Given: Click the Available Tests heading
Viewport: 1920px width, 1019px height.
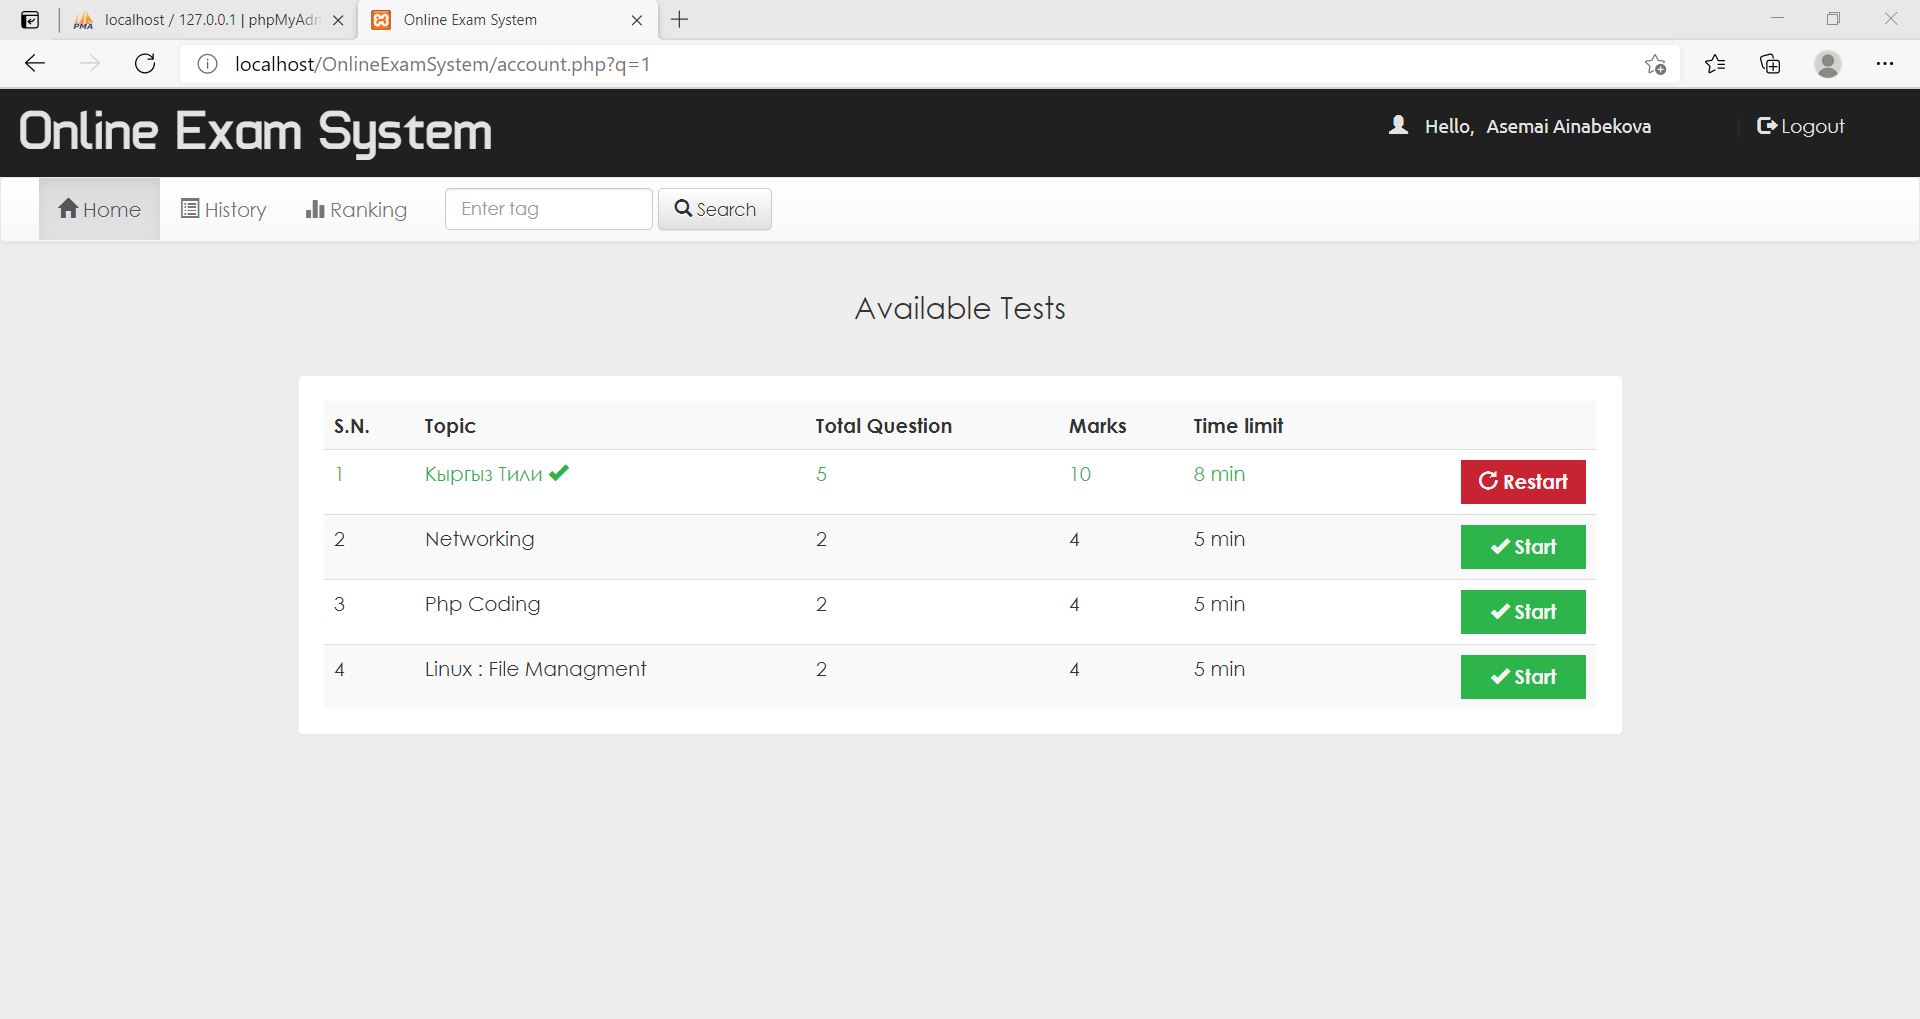Looking at the screenshot, I should [x=960, y=308].
